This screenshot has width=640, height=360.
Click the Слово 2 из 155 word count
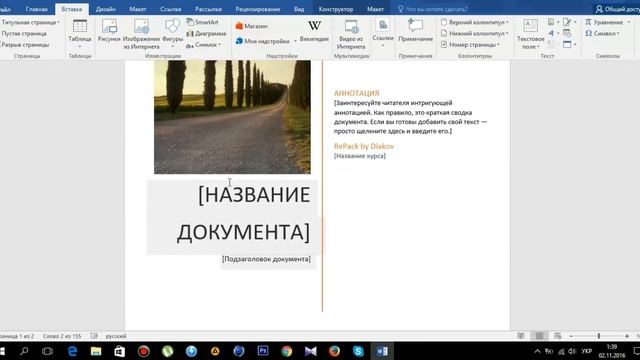[62, 336]
